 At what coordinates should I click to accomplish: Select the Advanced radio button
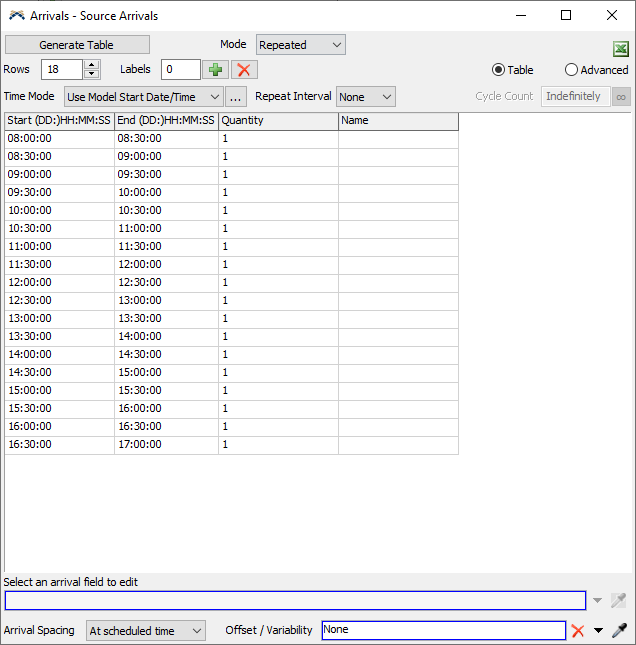pos(572,70)
